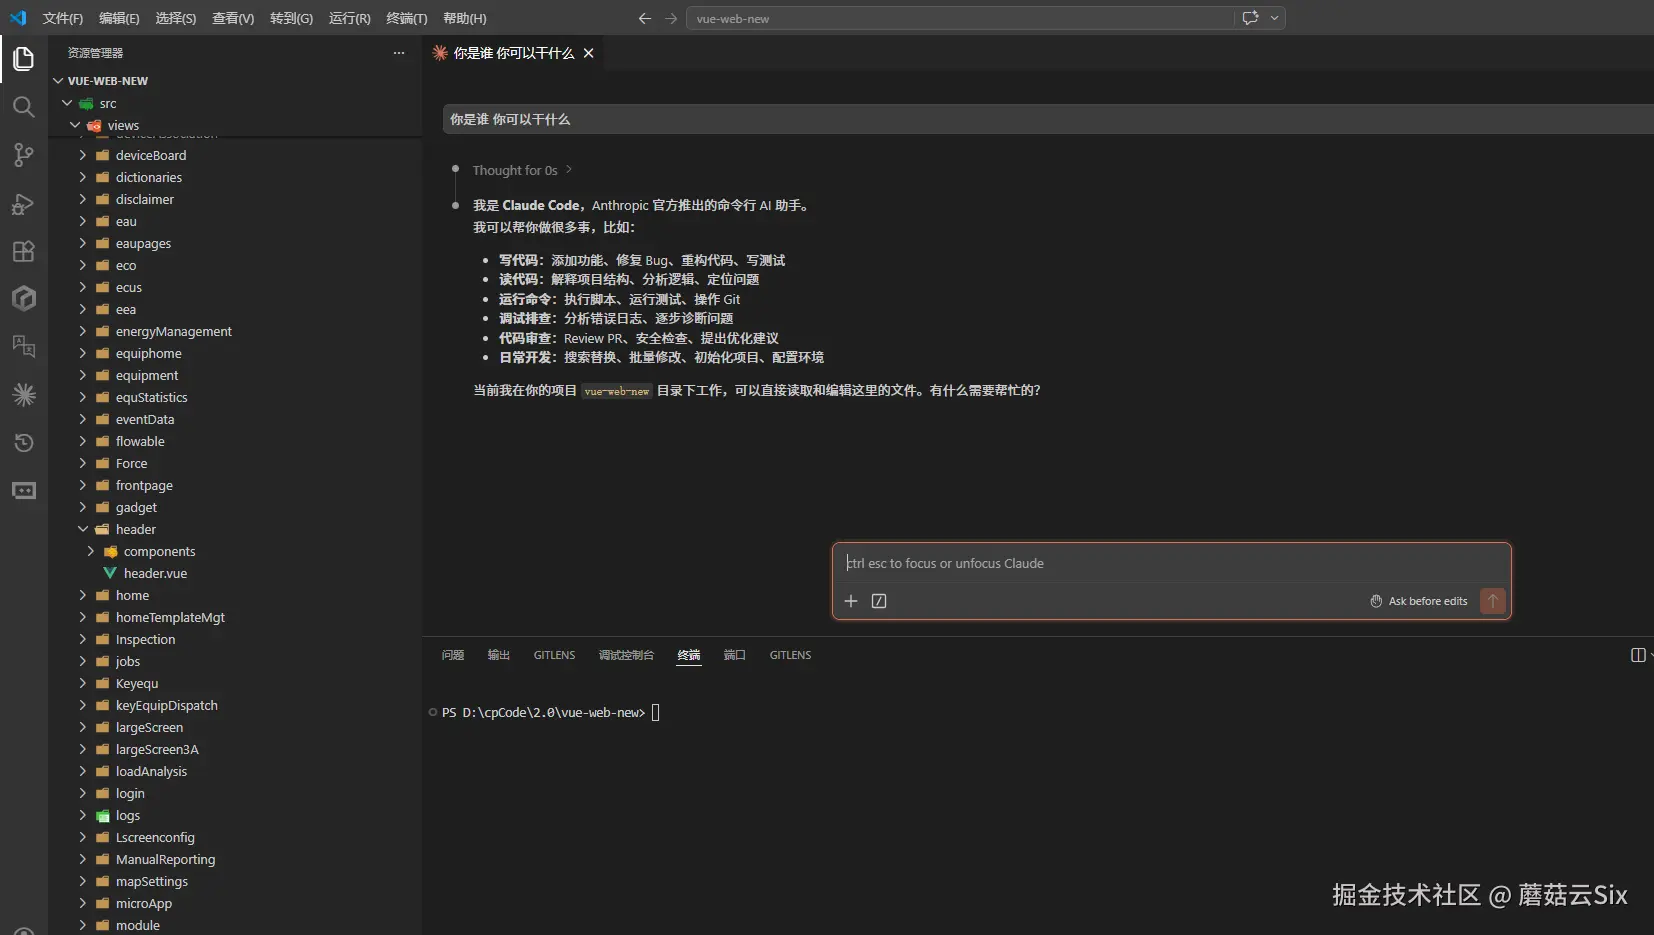This screenshot has height=935, width=1654.
Task: Open the Search view in the activity bar
Action: 24,107
